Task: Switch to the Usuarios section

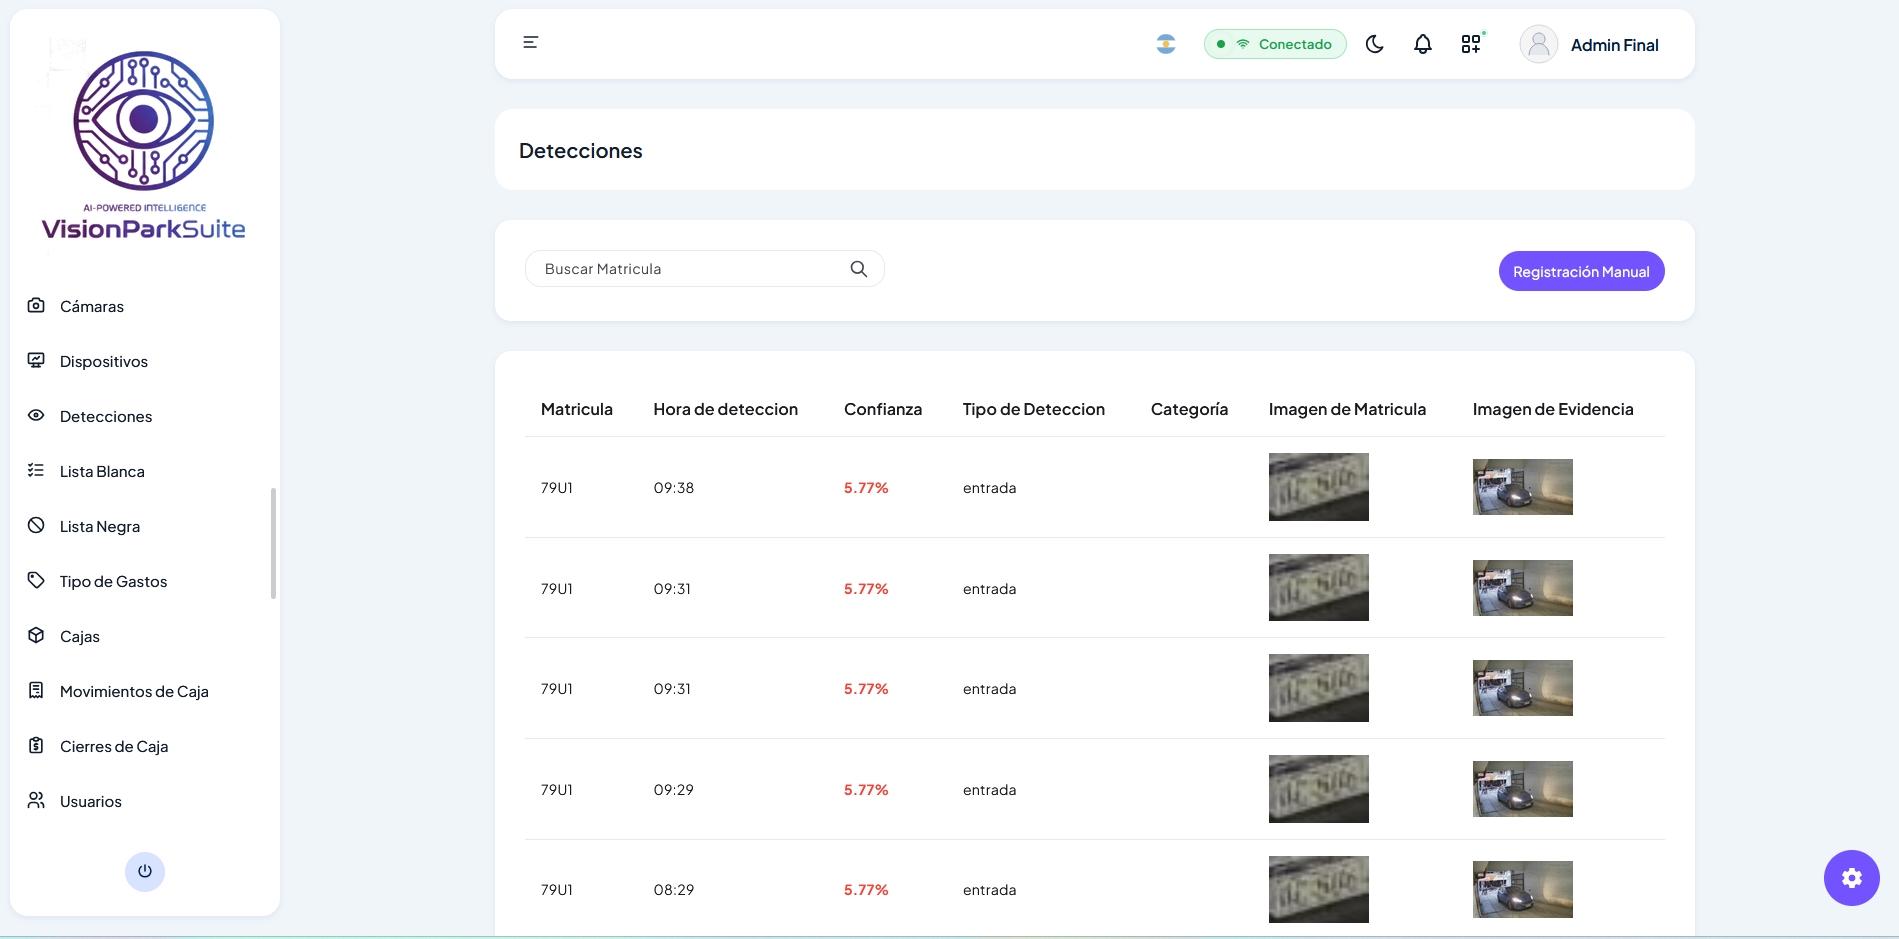Action: [90, 801]
